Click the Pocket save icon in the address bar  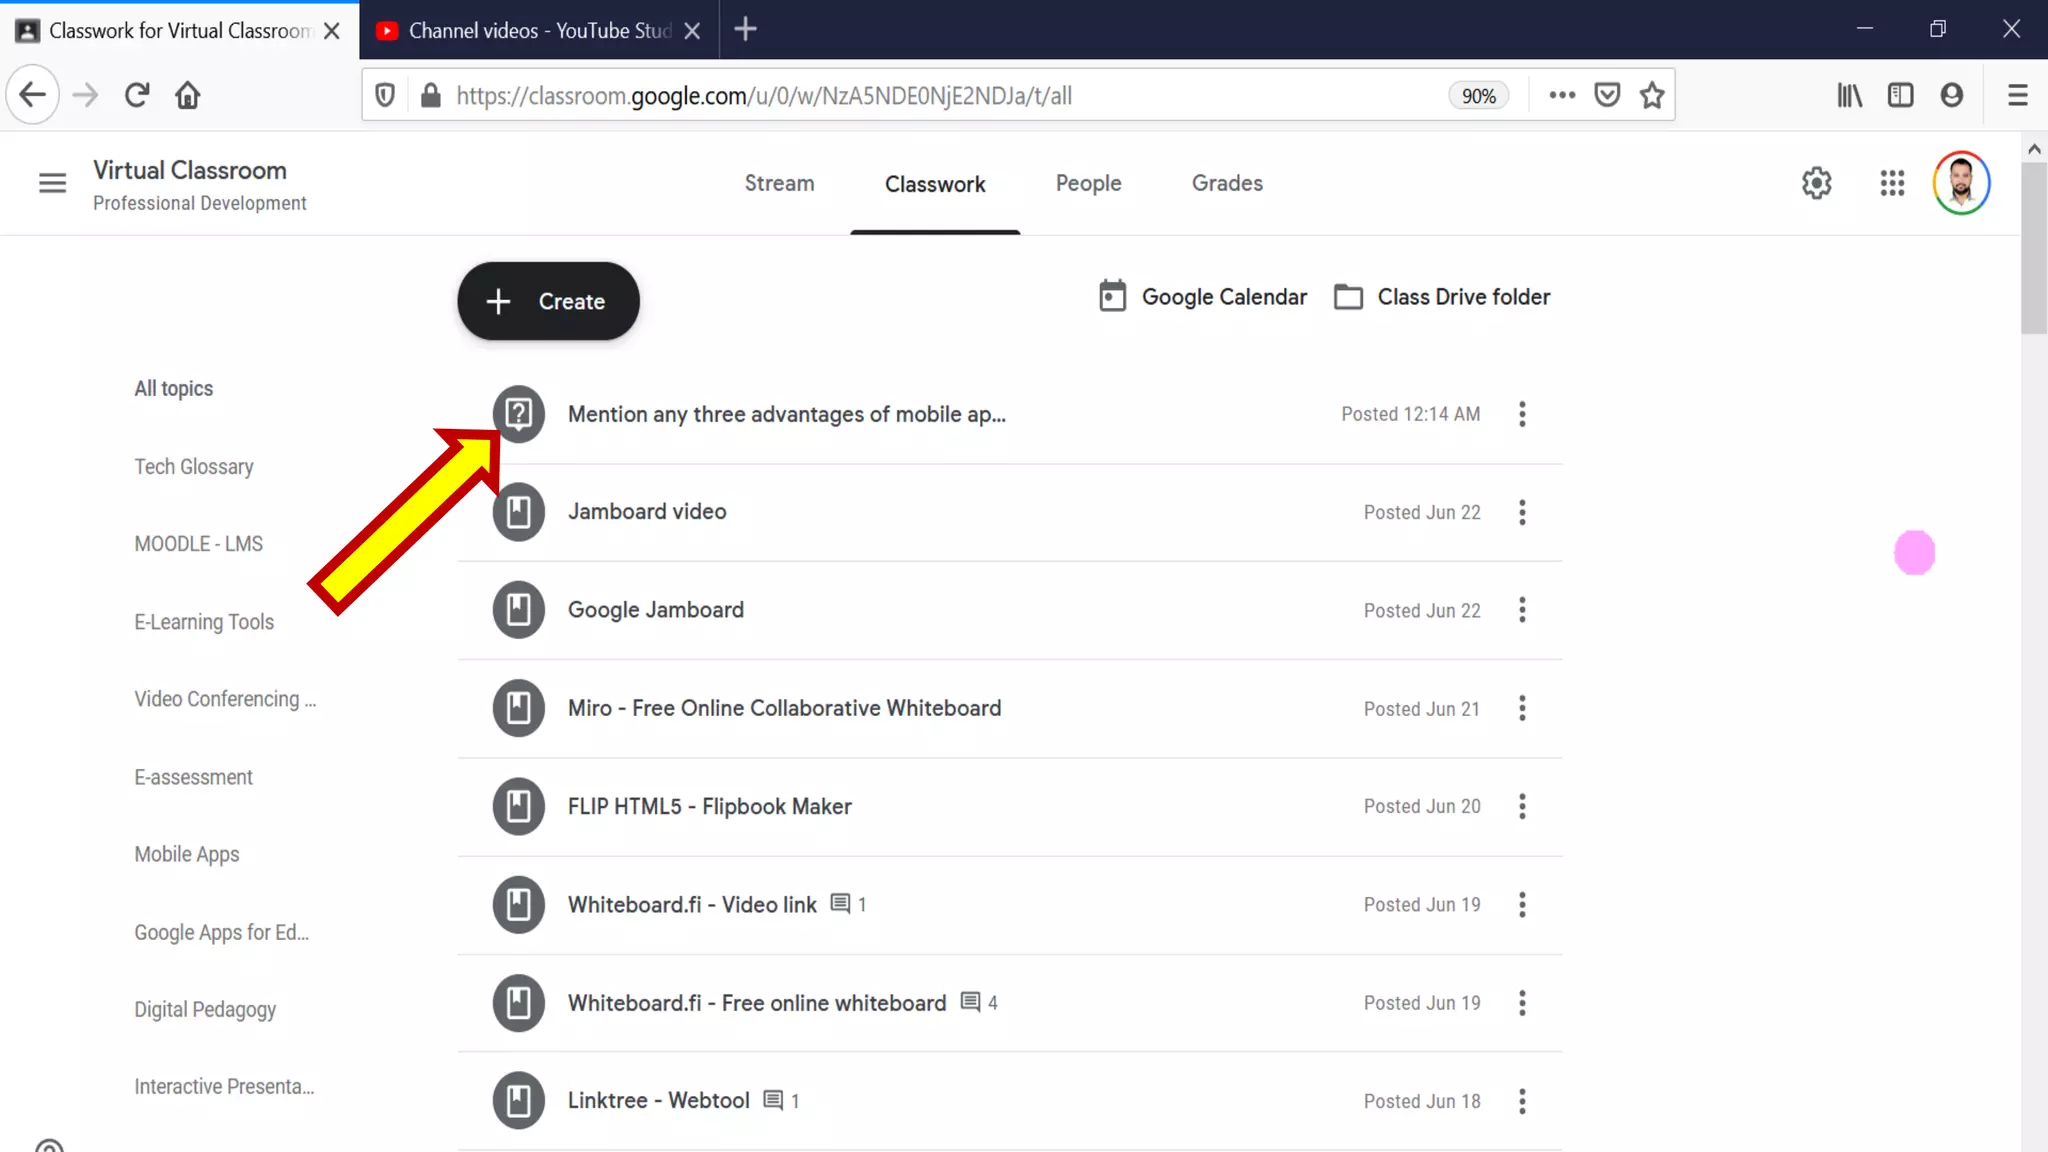click(1607, 95)
